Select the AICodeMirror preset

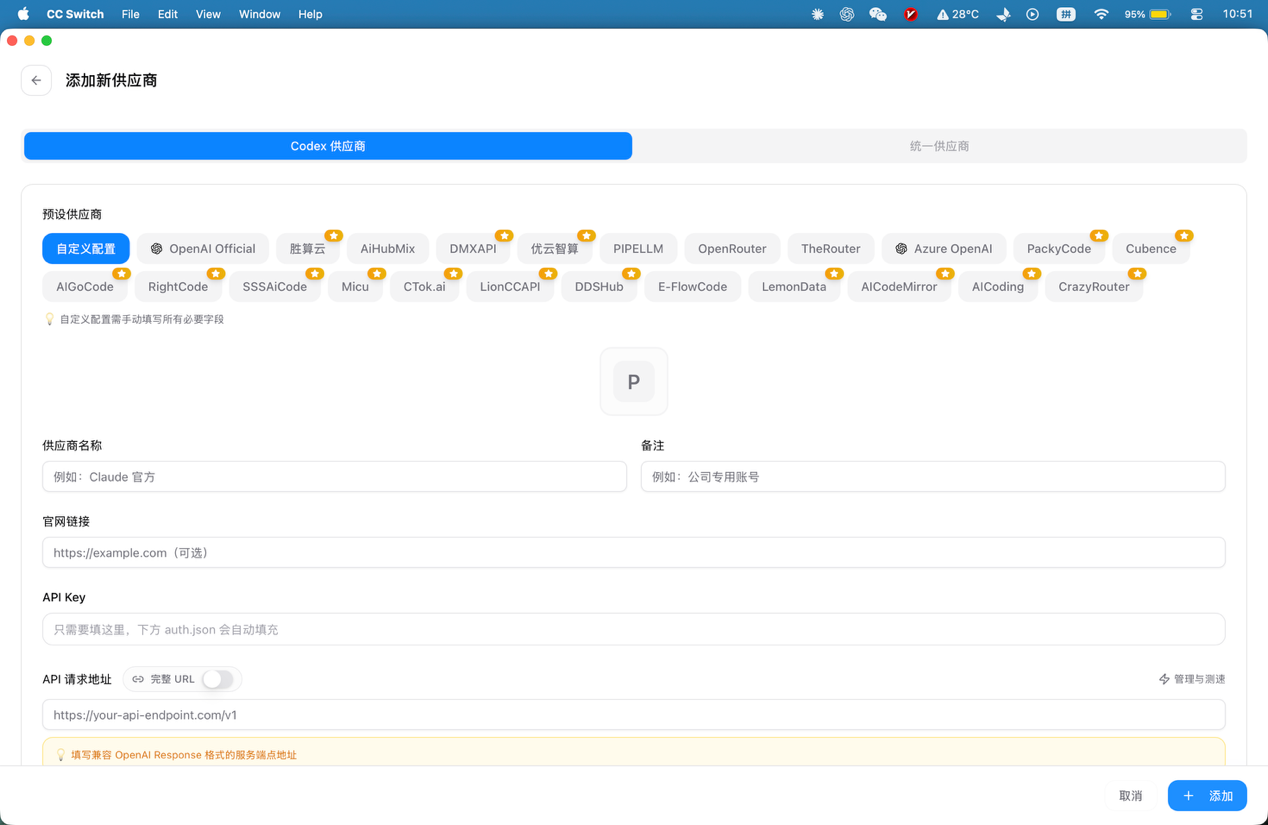click(899, 287)
